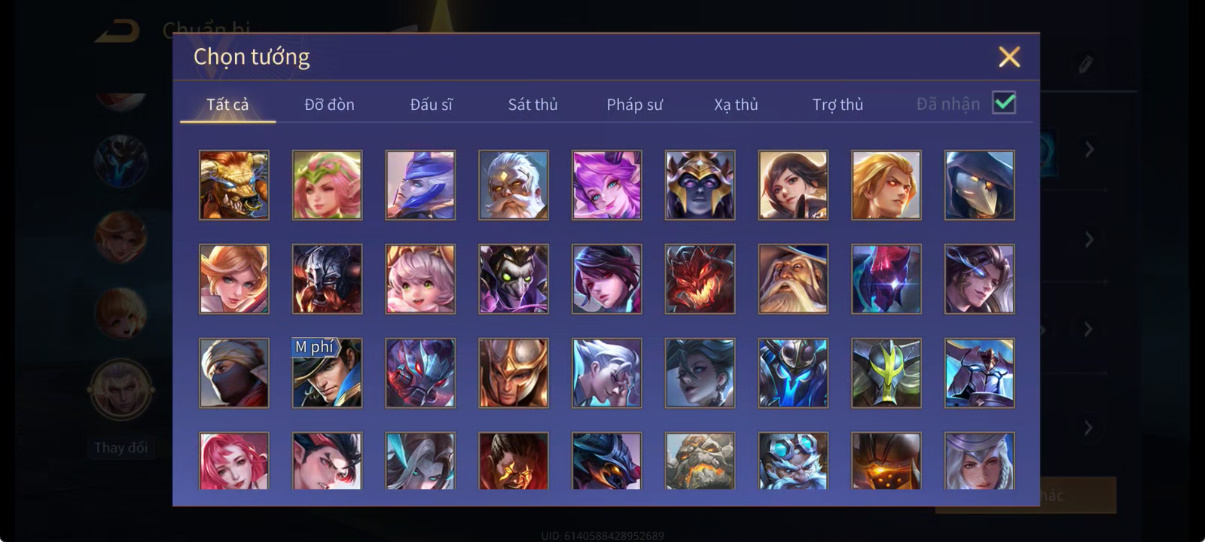Choose the golden-helmet warrior hero
Screen dimensions: 1205x542
[x=513, y=373]
